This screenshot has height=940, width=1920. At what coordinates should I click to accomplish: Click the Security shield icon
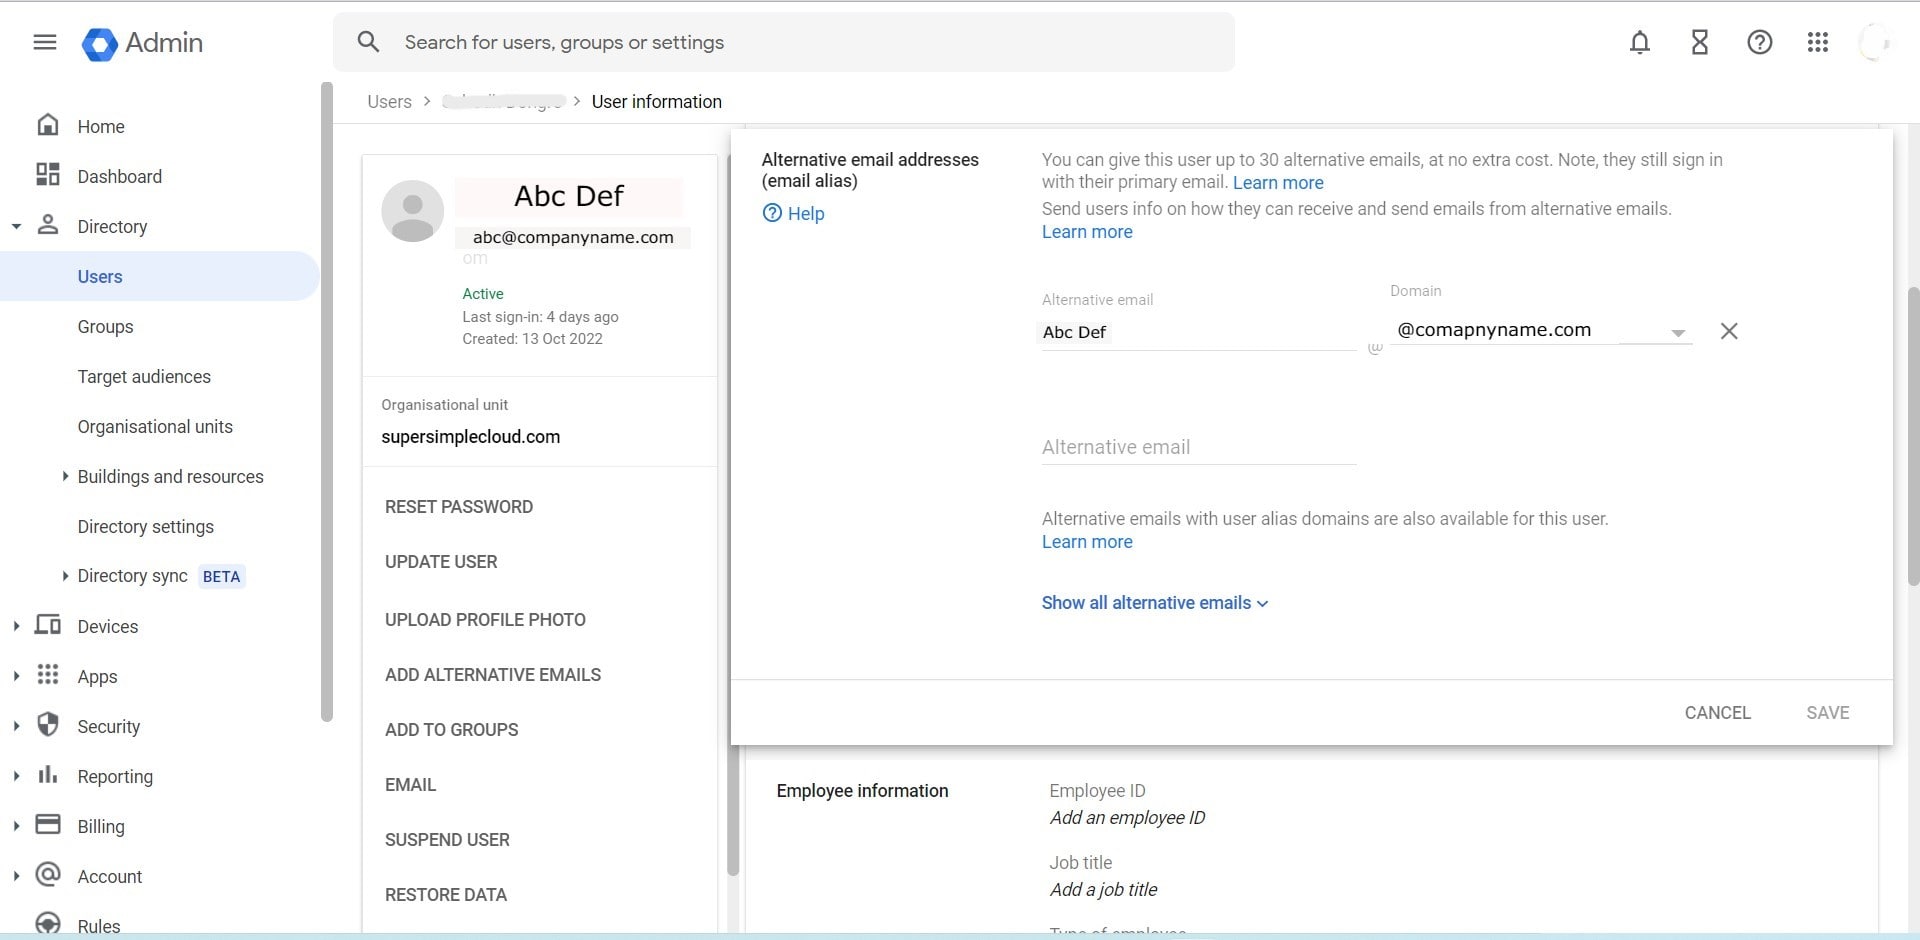[x=47, y=725]
